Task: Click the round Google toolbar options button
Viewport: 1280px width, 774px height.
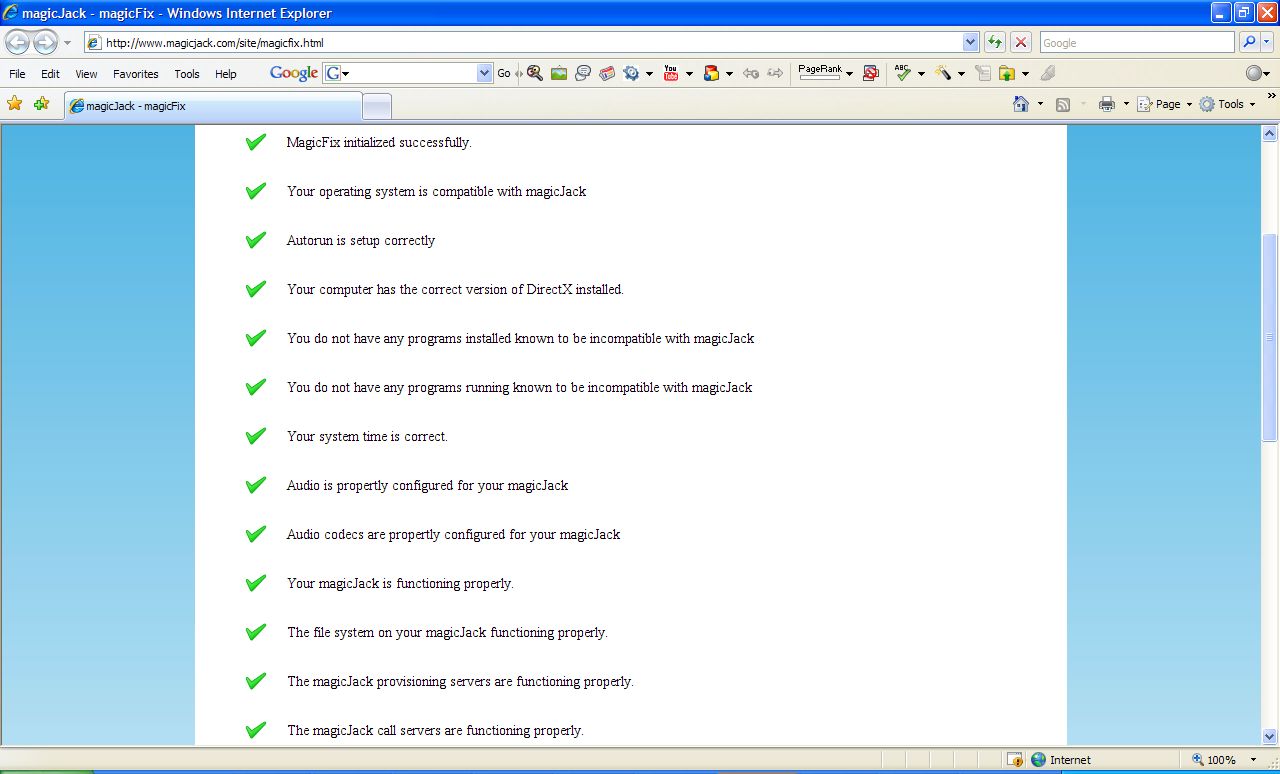Action: [x=1256, y=73]
